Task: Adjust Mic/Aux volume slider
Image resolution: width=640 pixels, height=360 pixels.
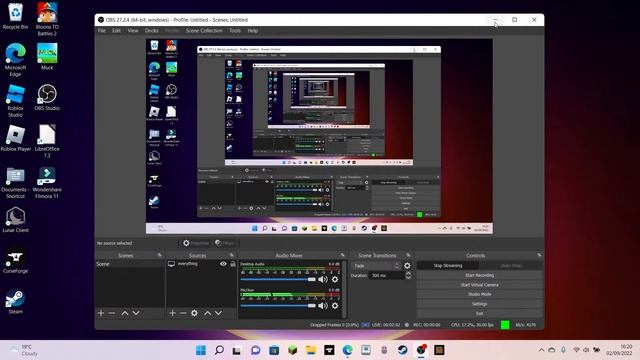Action: (278, 305)
